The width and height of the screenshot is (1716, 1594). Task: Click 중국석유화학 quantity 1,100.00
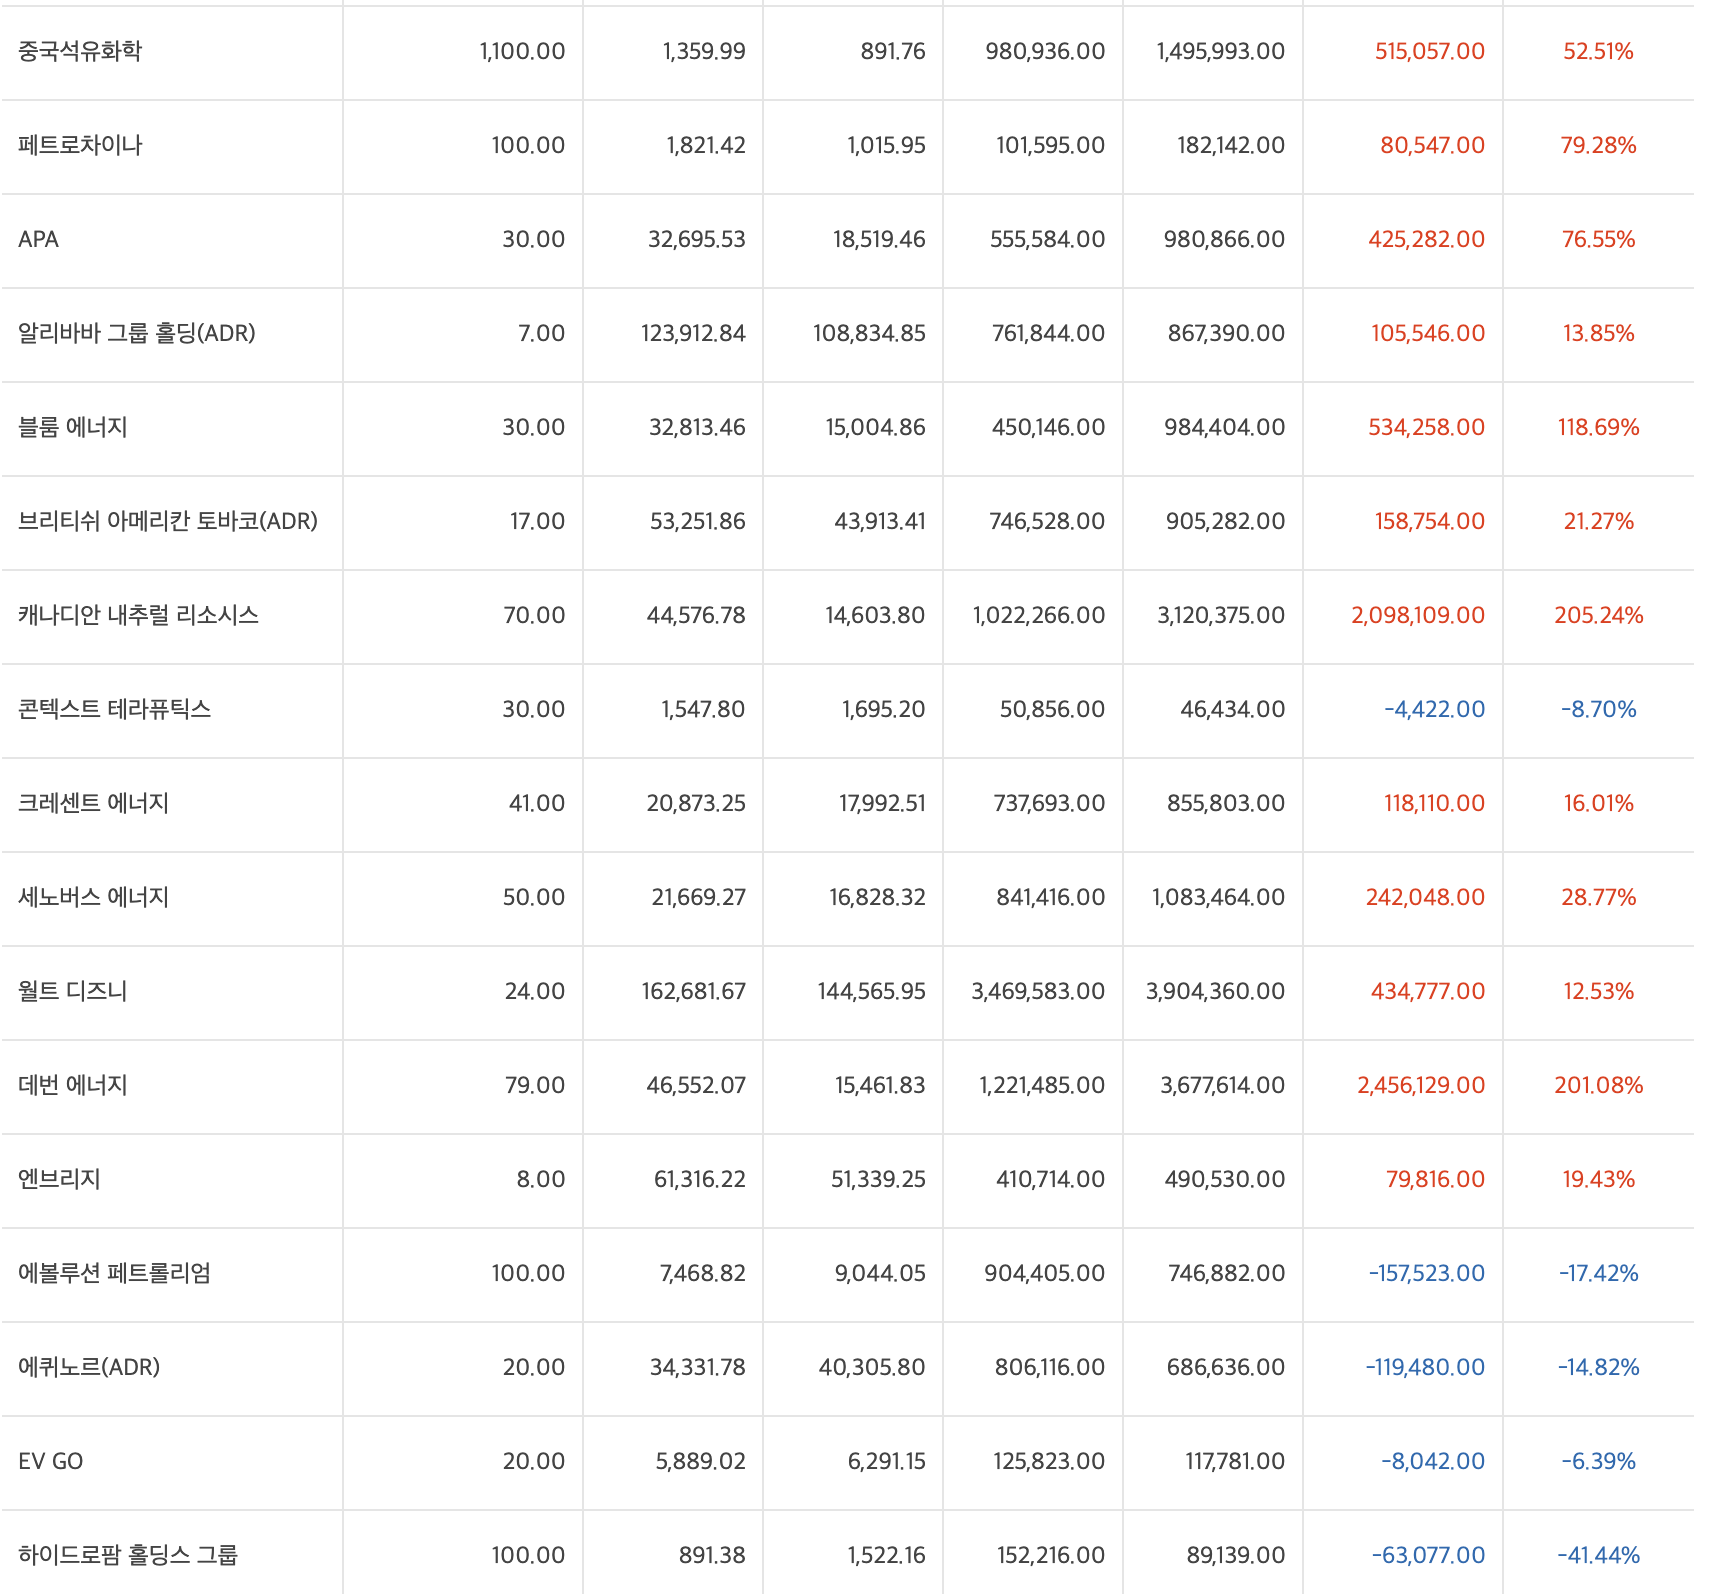522,51
